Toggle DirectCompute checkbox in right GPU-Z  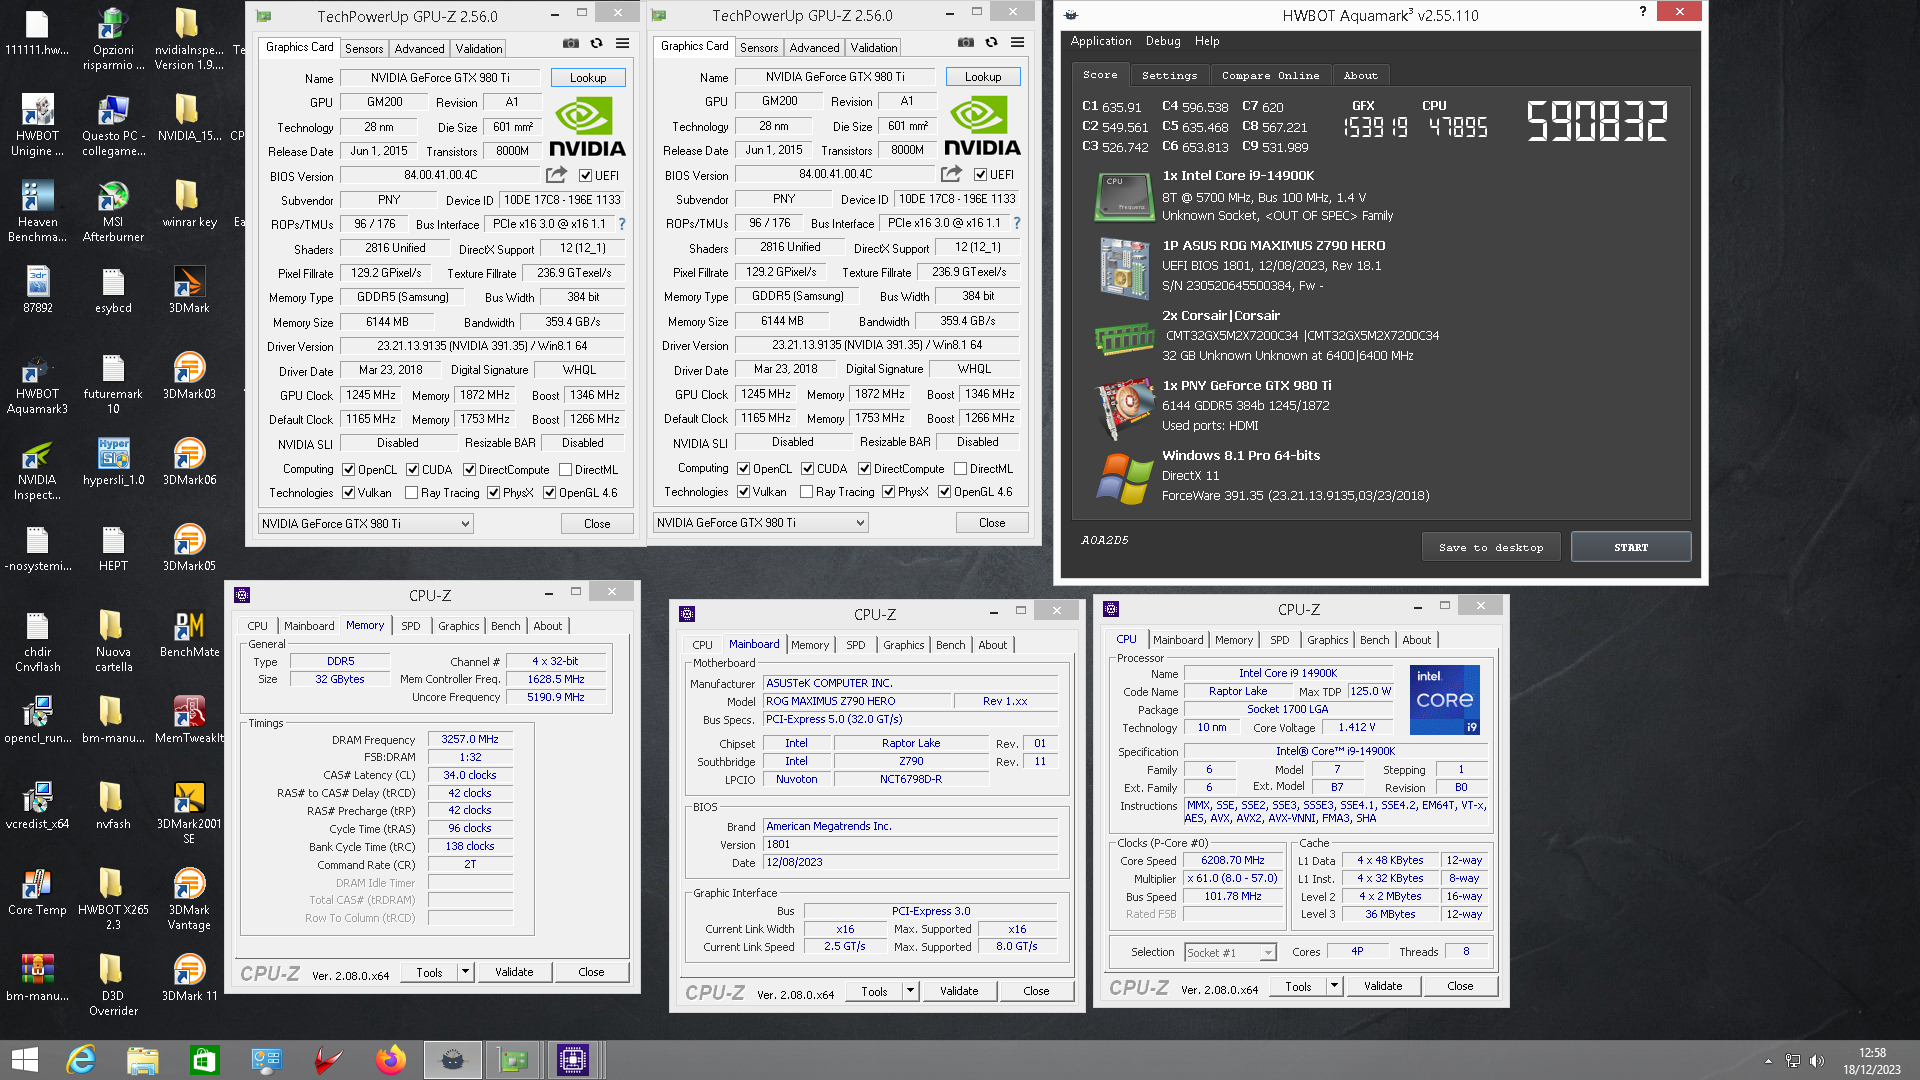[x=865, y=469]
